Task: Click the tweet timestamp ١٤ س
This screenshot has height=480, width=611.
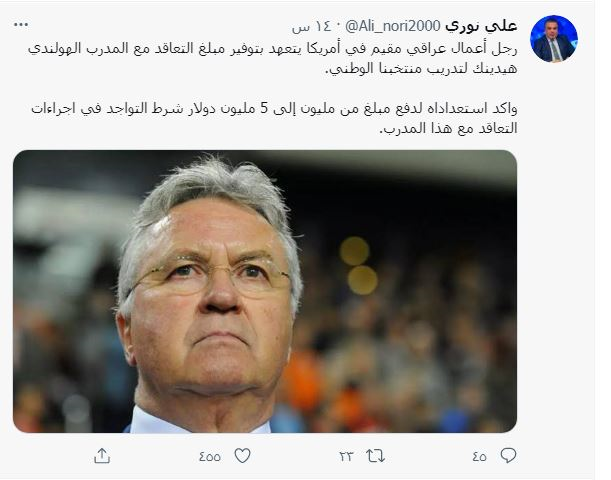Action: [x=311, y=26]
